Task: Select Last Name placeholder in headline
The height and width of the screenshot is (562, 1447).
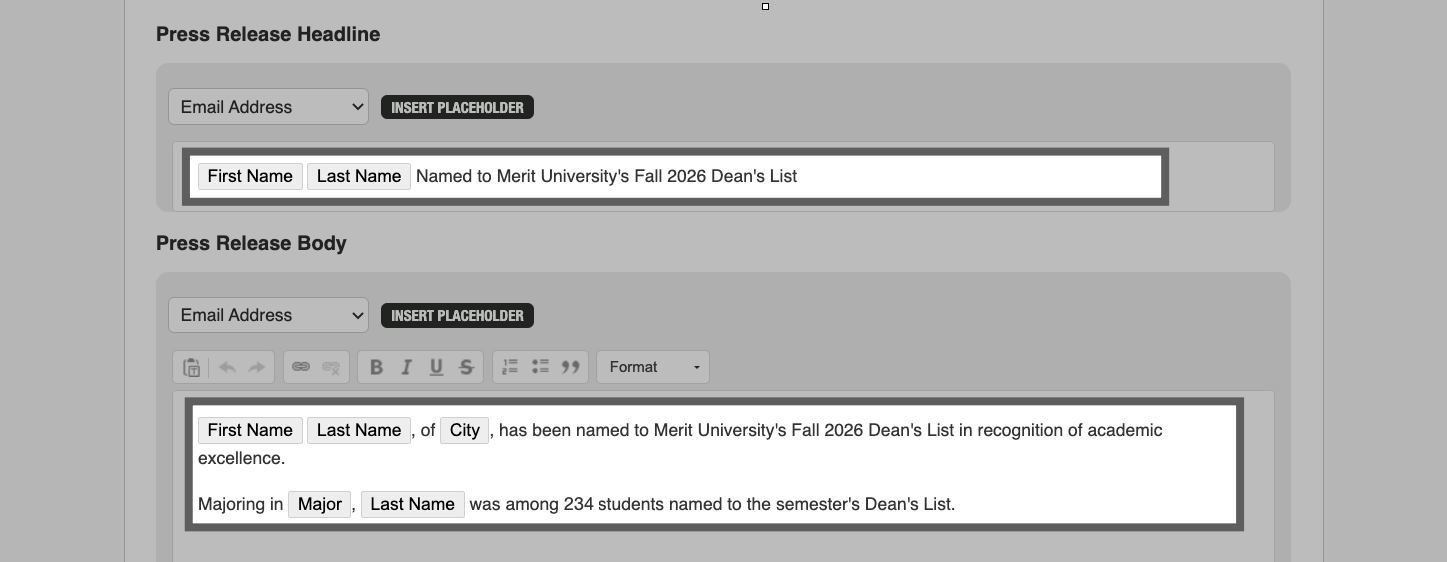Action: 359,176
